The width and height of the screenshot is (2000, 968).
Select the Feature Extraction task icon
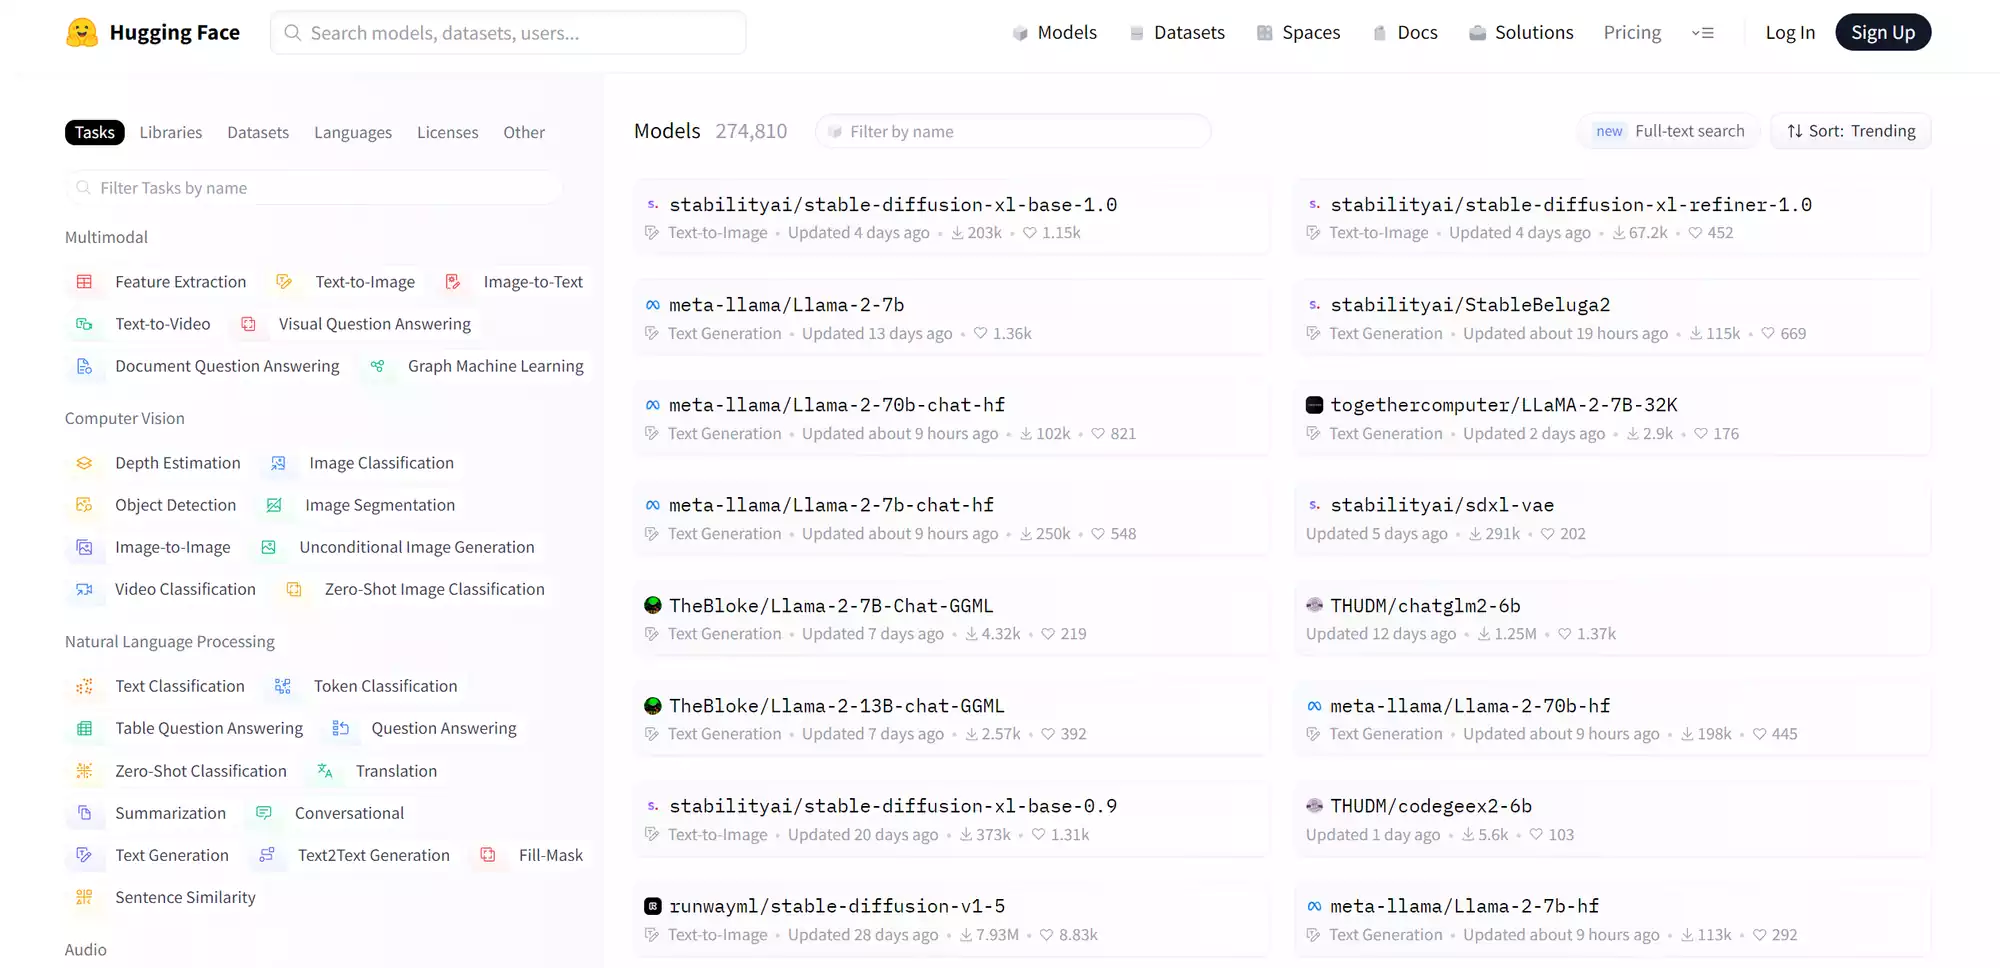coord(84,282)
